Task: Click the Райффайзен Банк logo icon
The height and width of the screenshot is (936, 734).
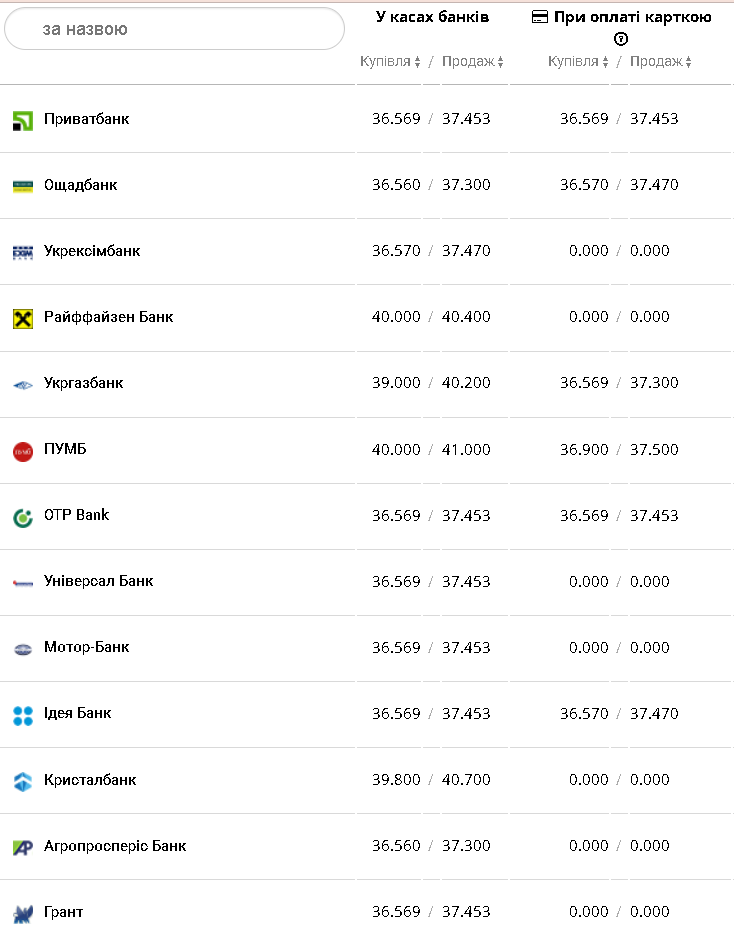Action: [x=23, y=318]
